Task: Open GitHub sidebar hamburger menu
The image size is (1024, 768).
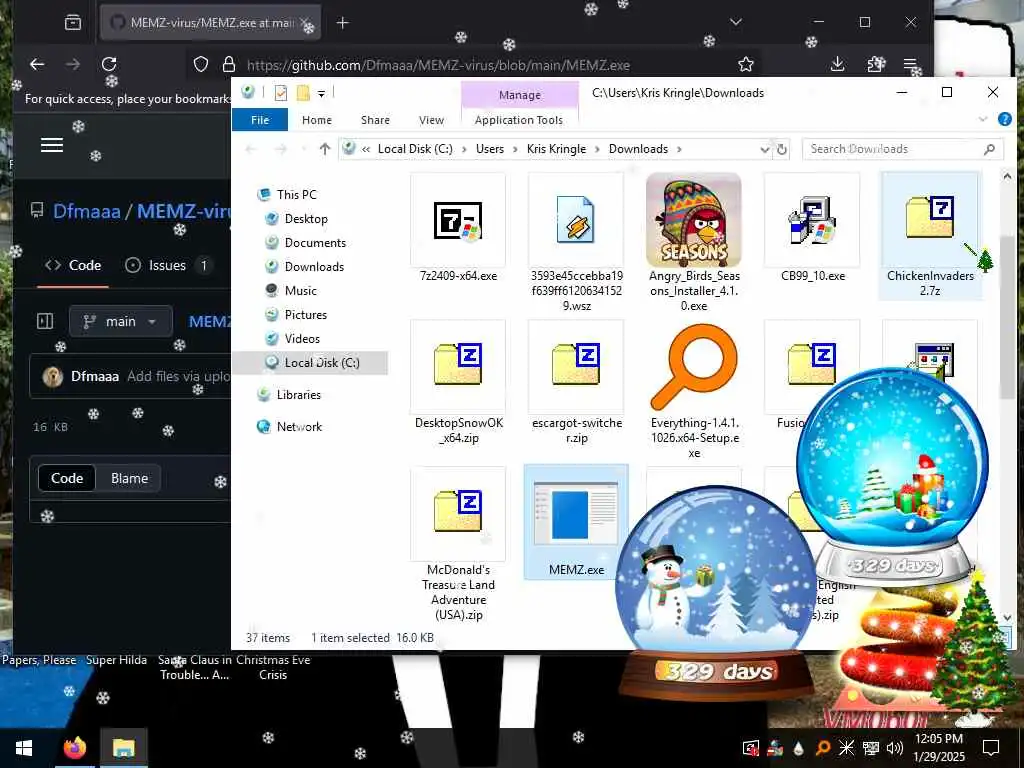Action: click(x=52, y=145)
